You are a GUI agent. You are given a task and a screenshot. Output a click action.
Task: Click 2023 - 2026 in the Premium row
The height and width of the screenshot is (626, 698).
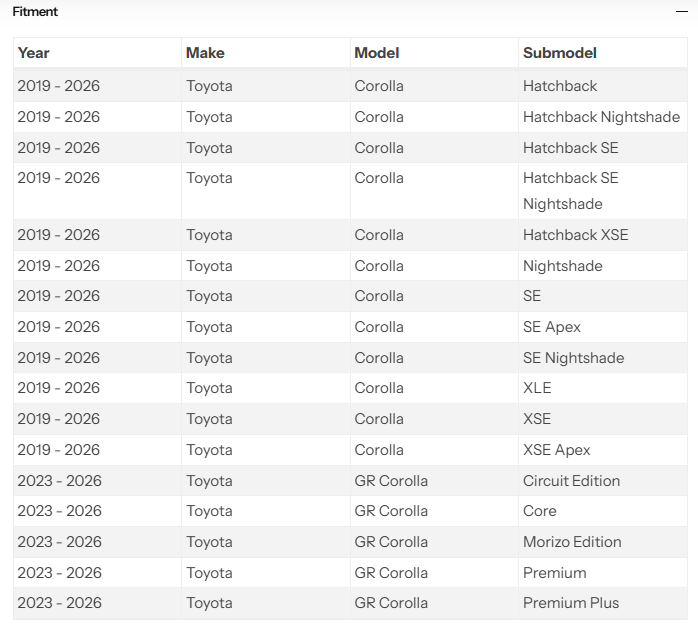pos(60,573)
